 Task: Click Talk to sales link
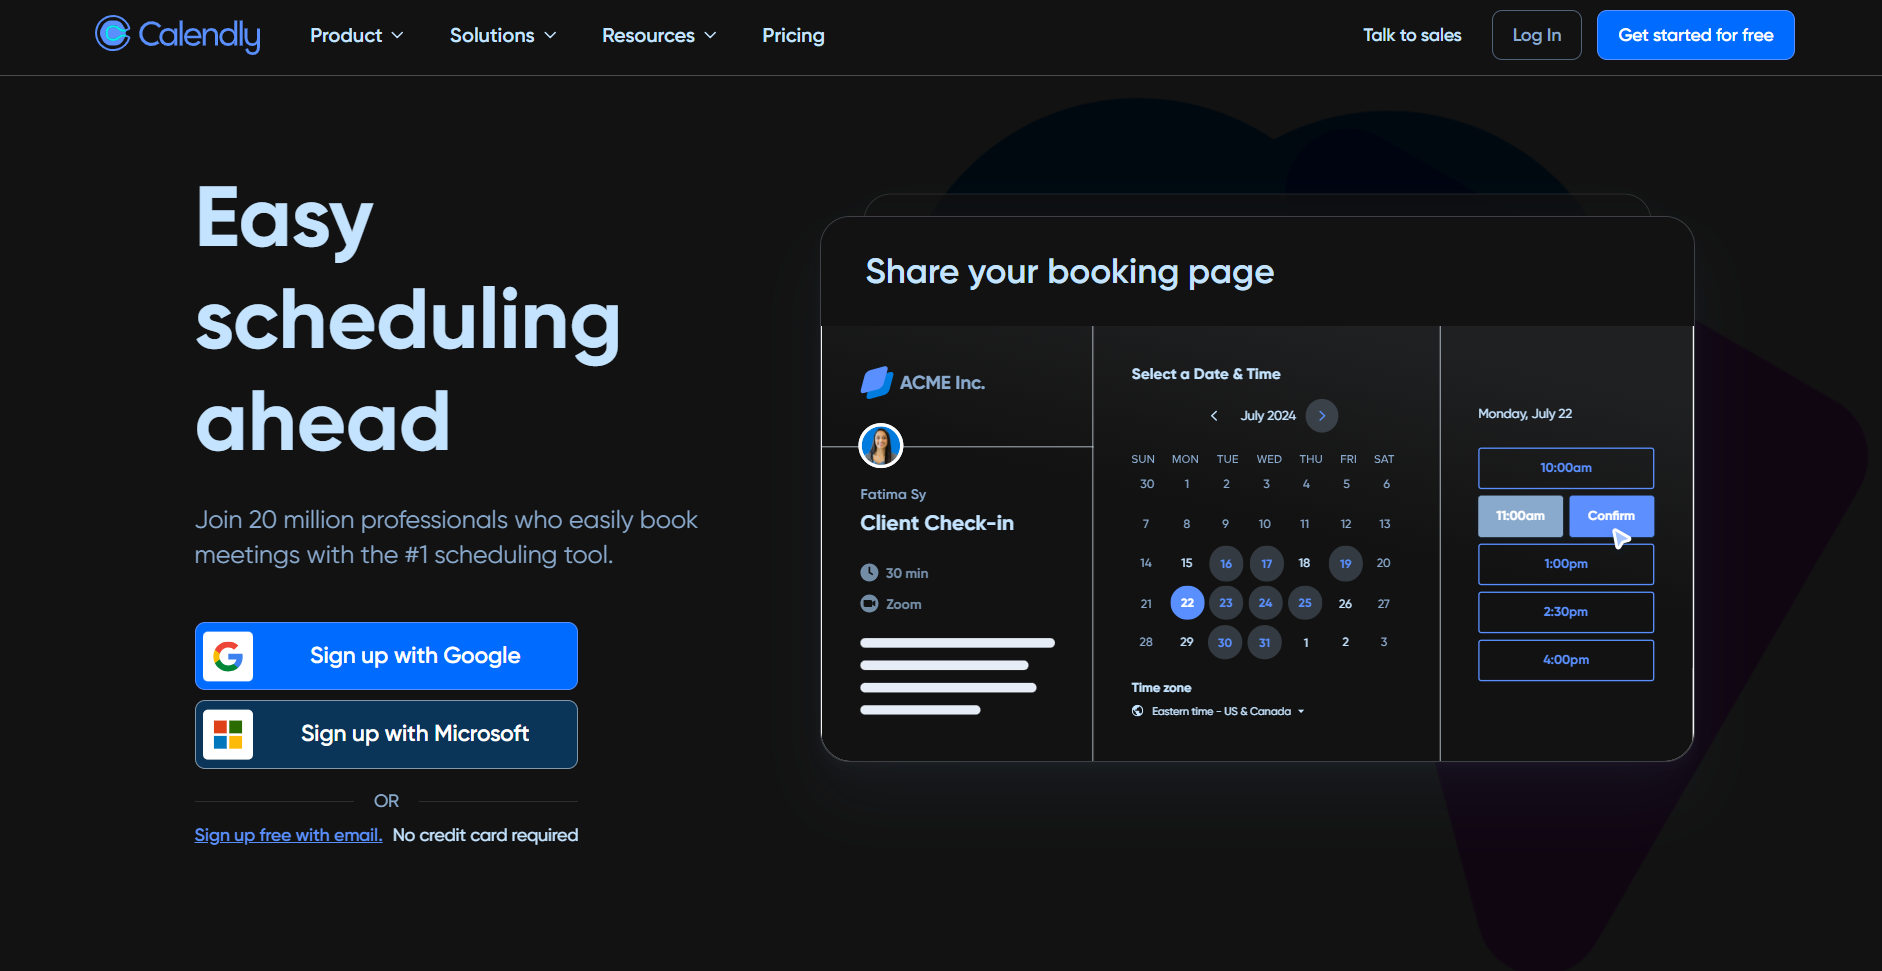[1412, 35]
